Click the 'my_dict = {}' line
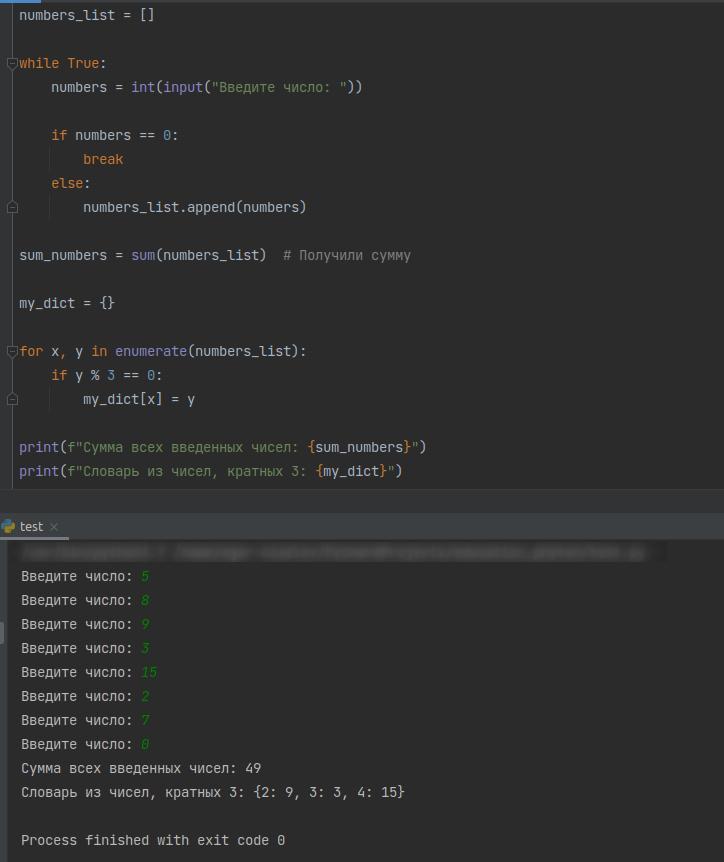724x862 pixels. pos(67,303)
